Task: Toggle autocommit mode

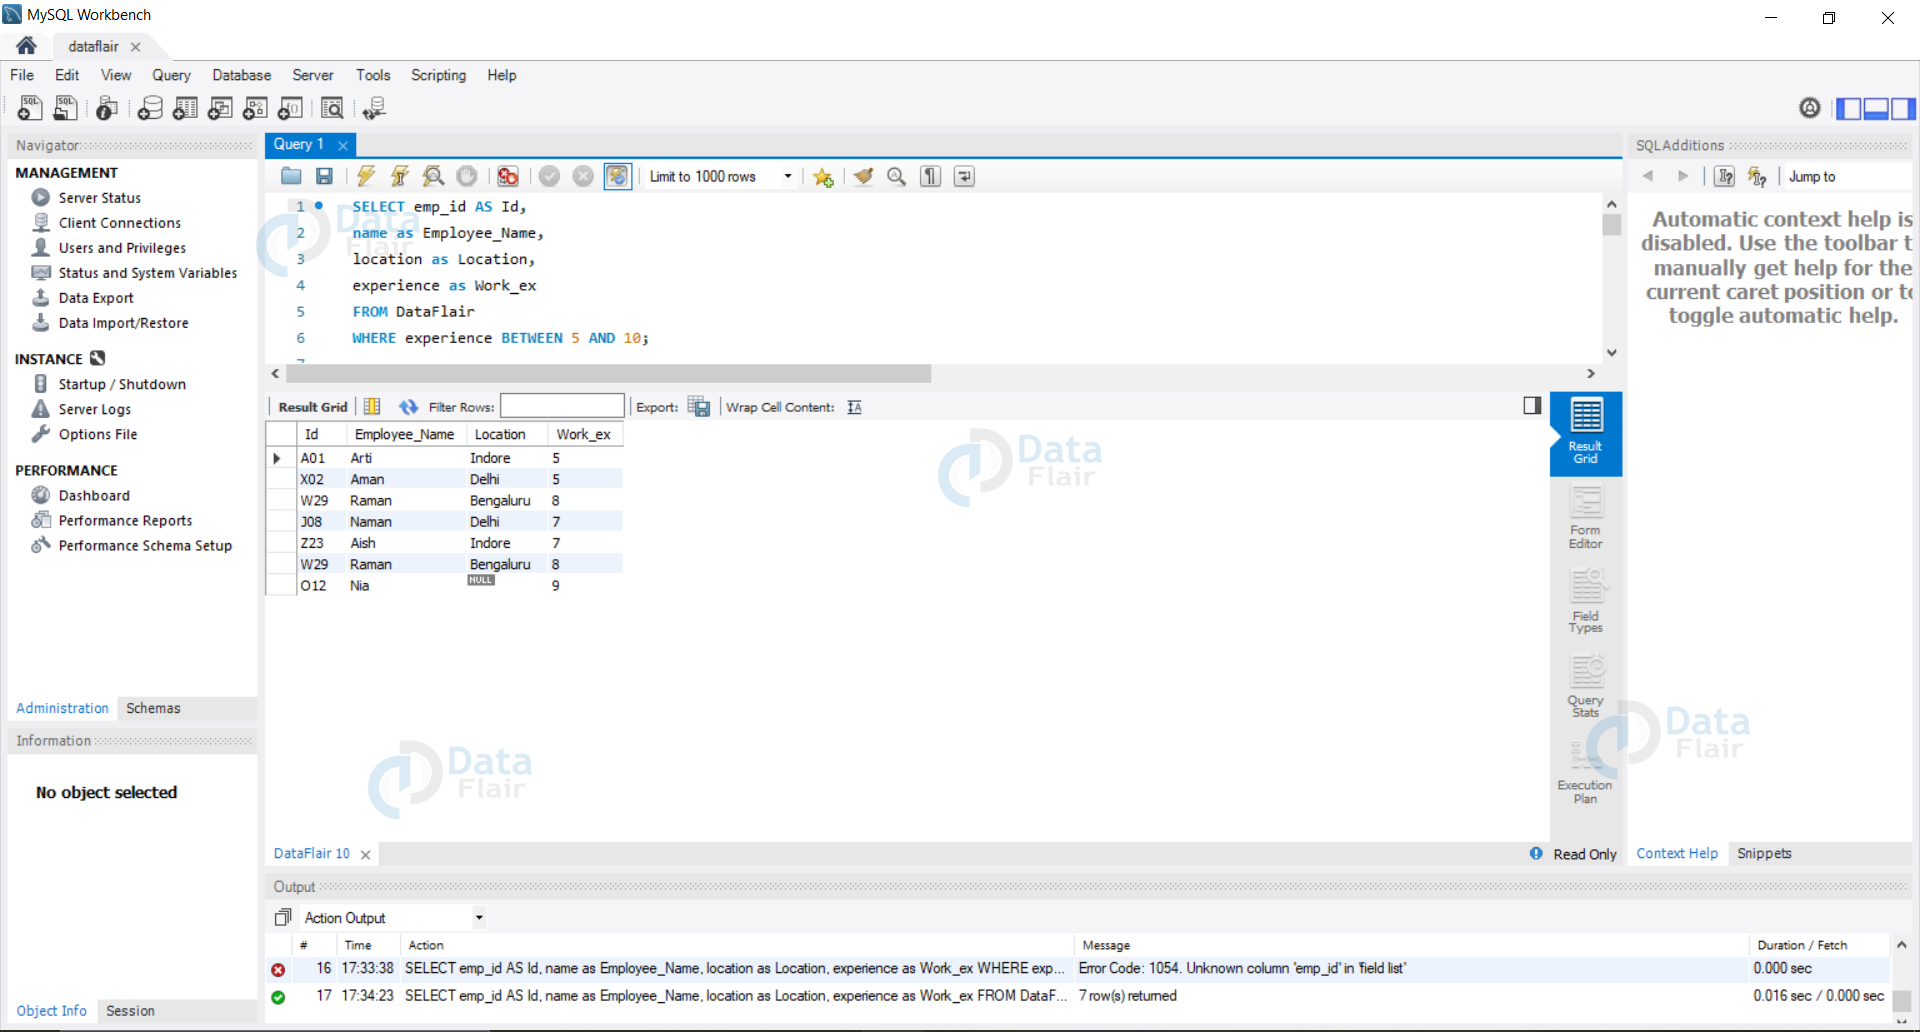Action: [x=618, y=177]
